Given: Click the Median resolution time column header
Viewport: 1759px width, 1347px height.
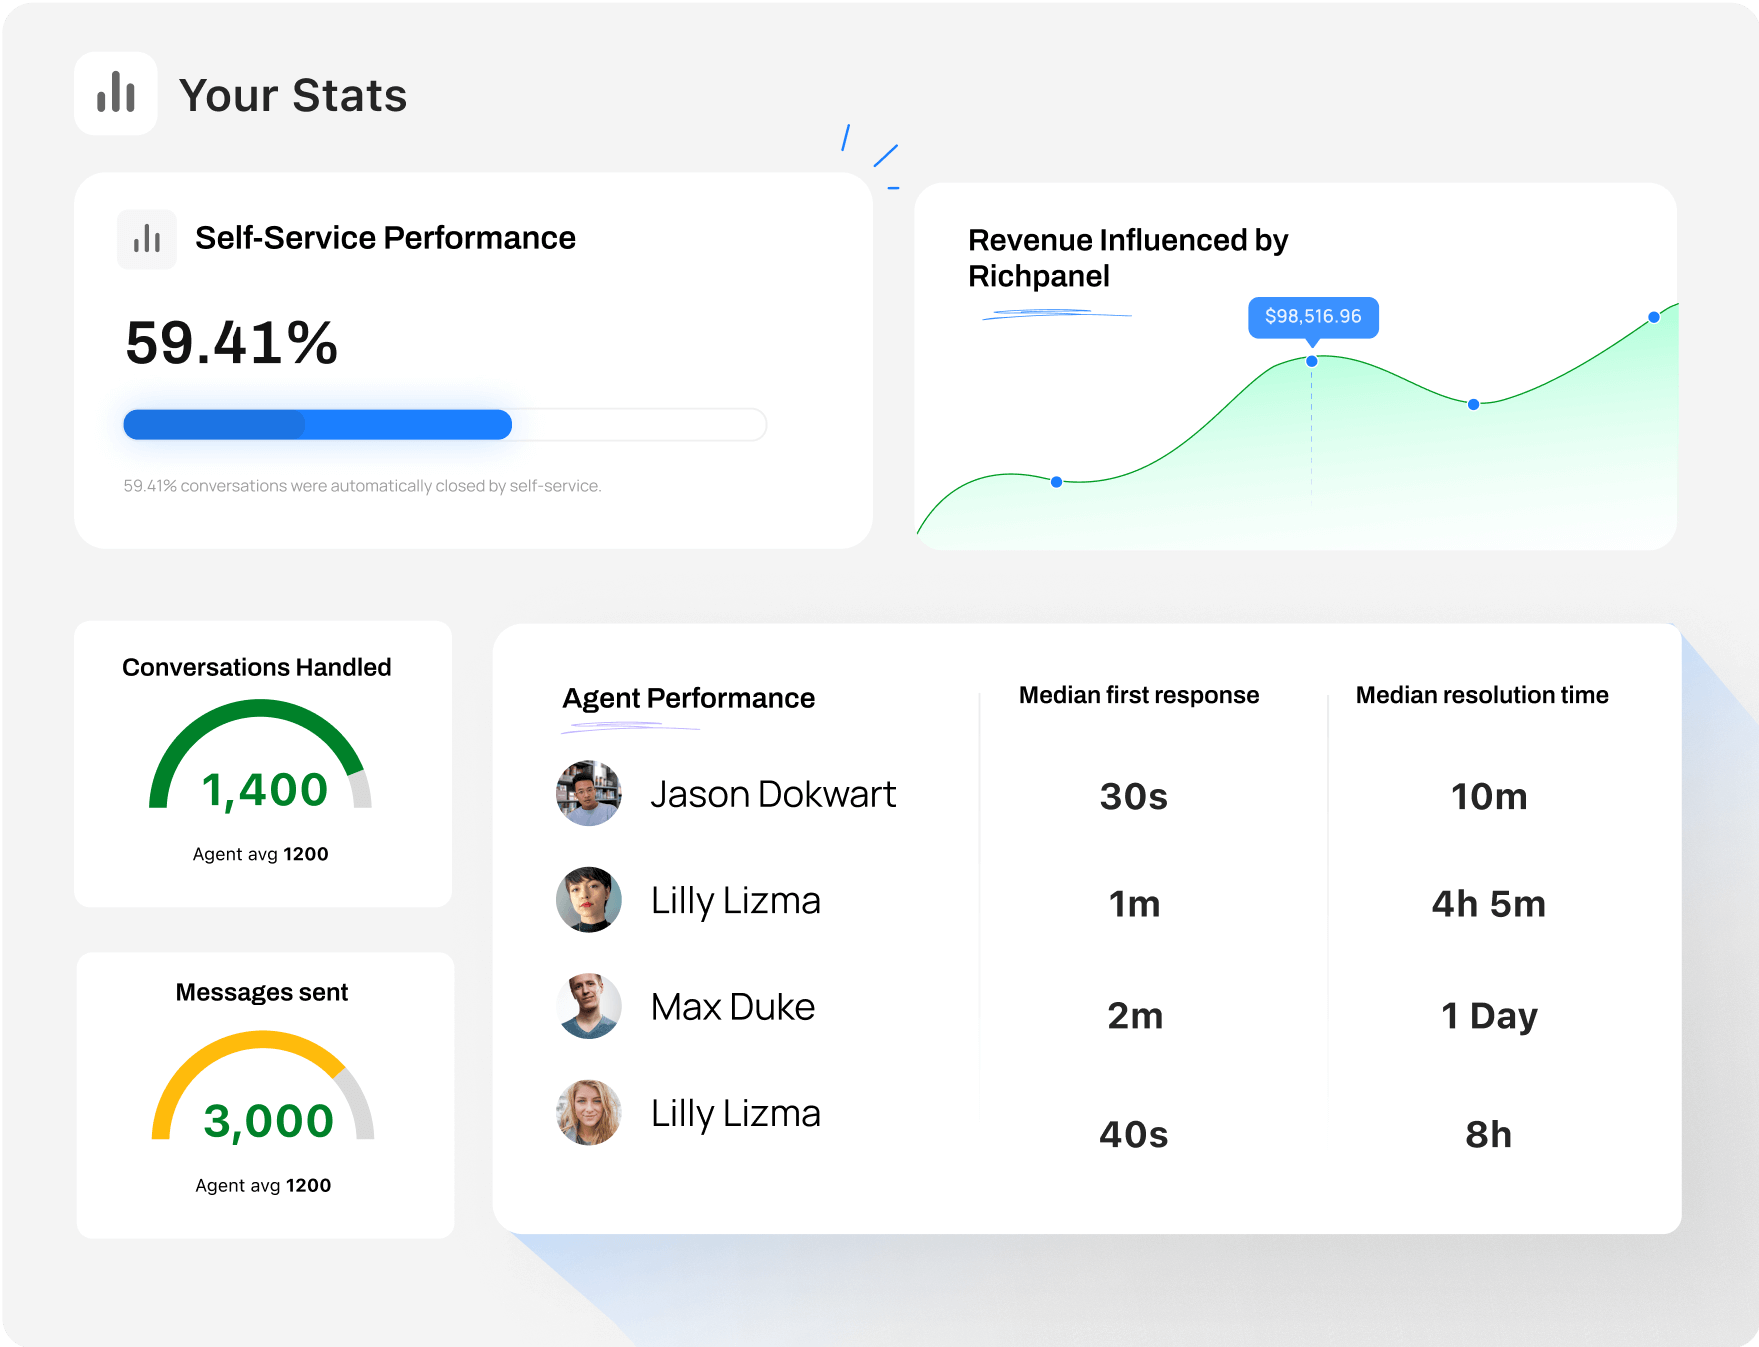Looking at the screenshot, I should click(1482, 695).
